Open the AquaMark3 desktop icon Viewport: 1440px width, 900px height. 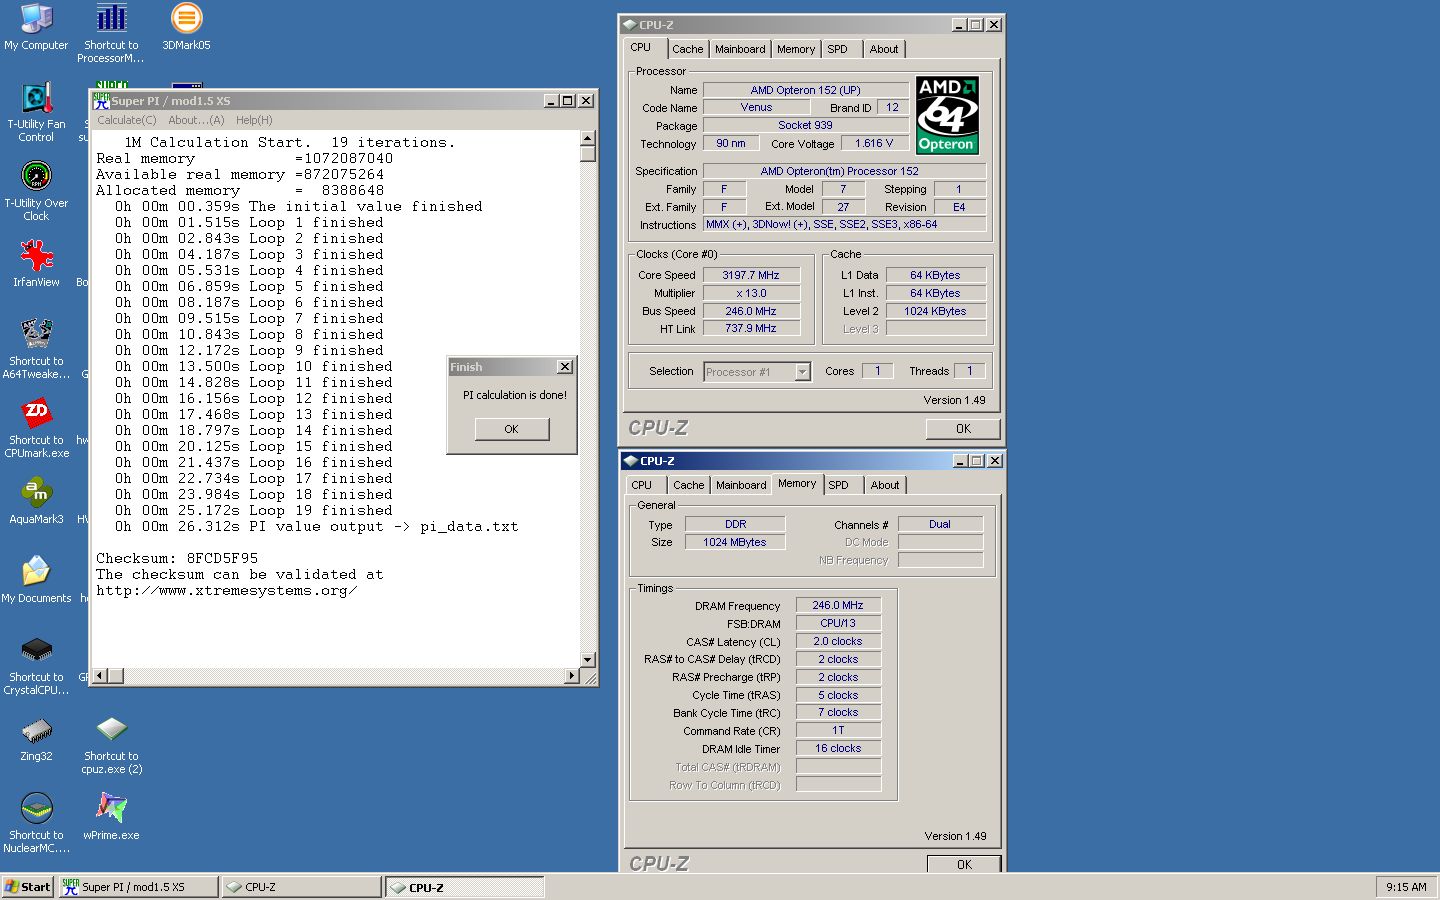[36, 500]
